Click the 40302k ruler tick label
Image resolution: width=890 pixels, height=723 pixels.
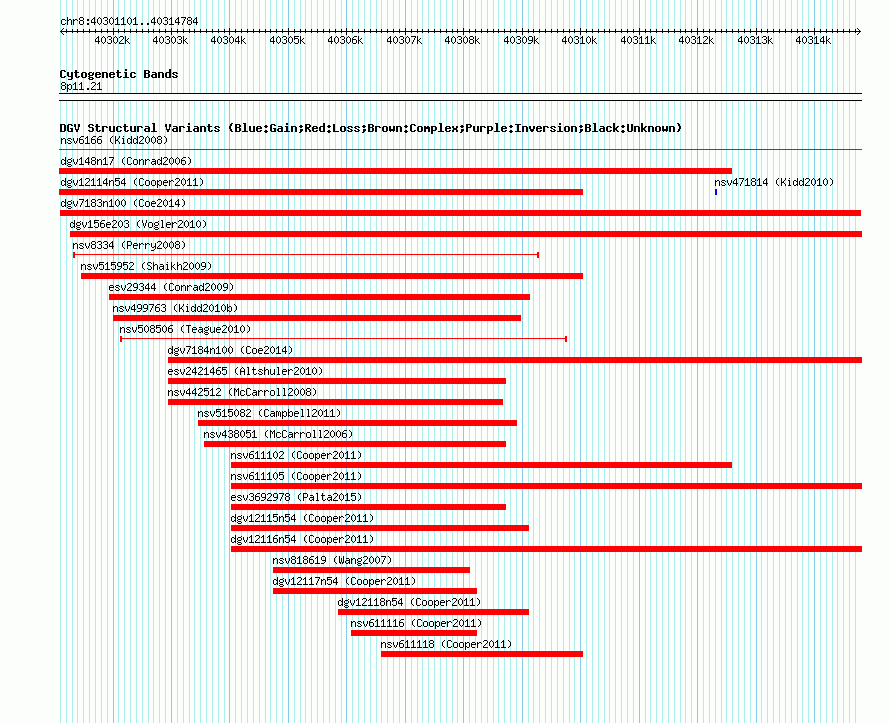[112, 40]
